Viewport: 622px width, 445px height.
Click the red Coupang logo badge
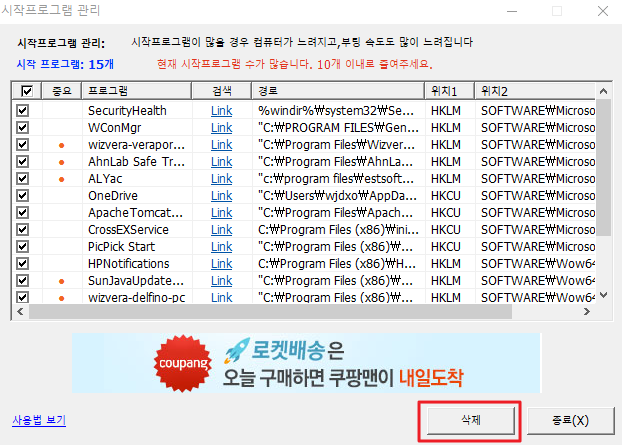(x=183, y=363)
